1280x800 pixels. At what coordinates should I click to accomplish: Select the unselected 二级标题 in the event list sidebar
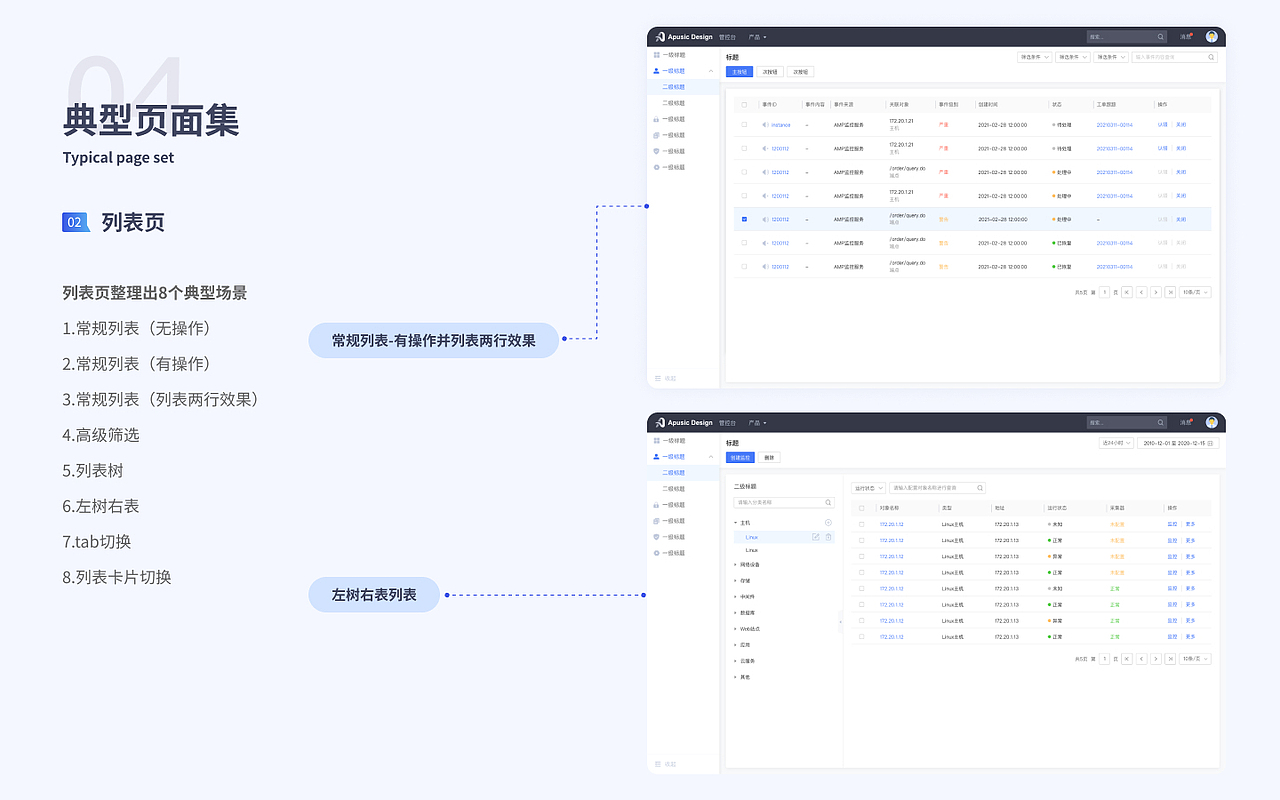pos(673,103)
